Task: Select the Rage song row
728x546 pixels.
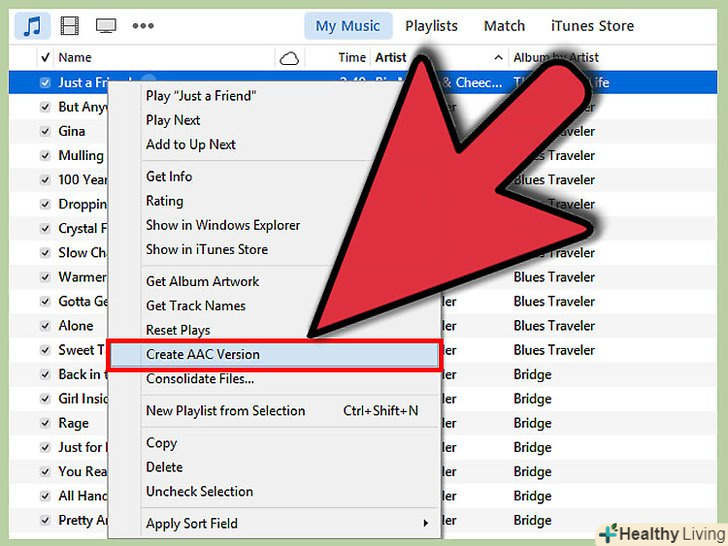Action: point(73,423)
